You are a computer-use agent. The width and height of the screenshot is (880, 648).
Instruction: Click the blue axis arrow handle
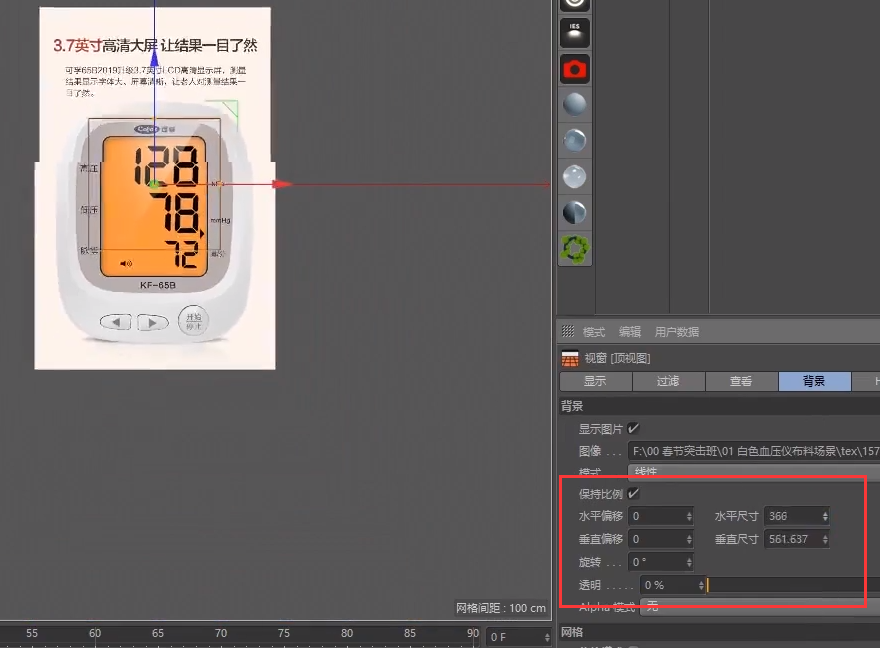click(154, 58)
